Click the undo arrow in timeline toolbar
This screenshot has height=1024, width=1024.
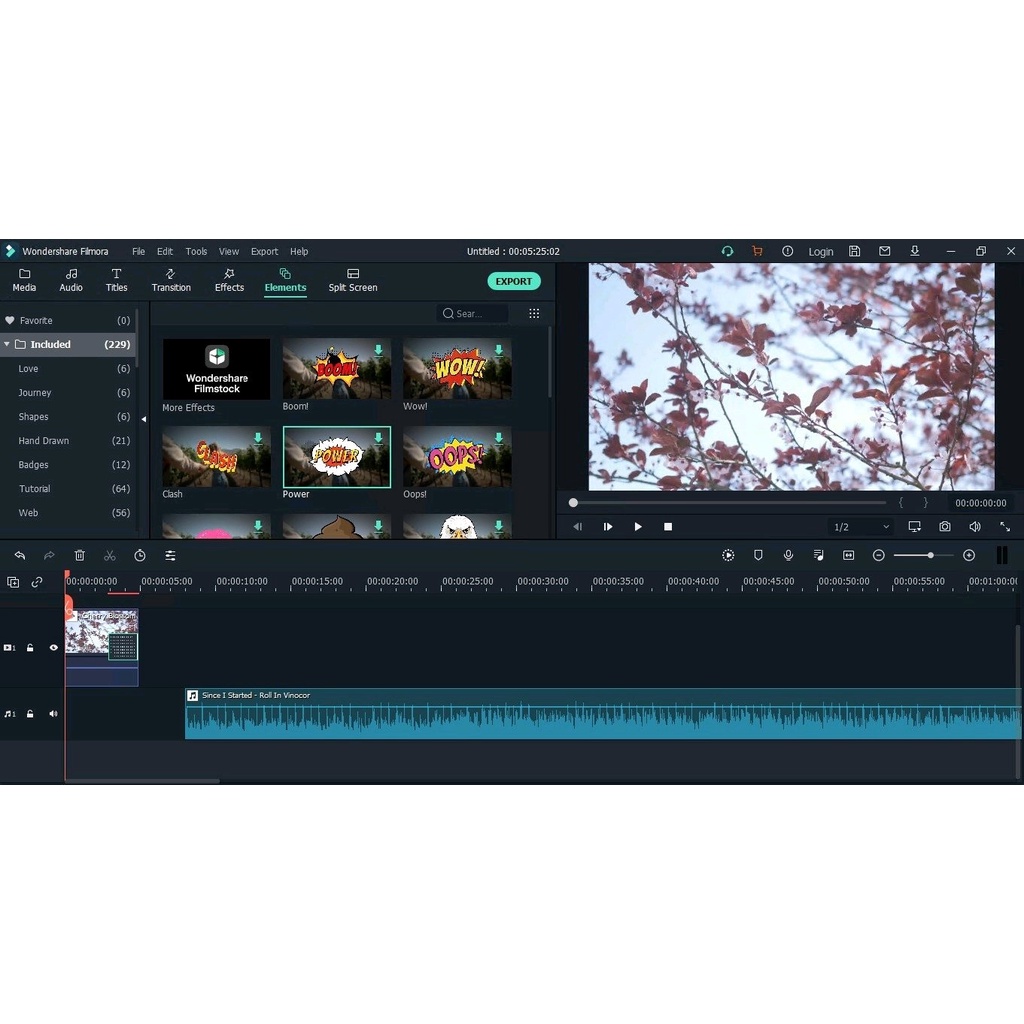tap(19, 555)
